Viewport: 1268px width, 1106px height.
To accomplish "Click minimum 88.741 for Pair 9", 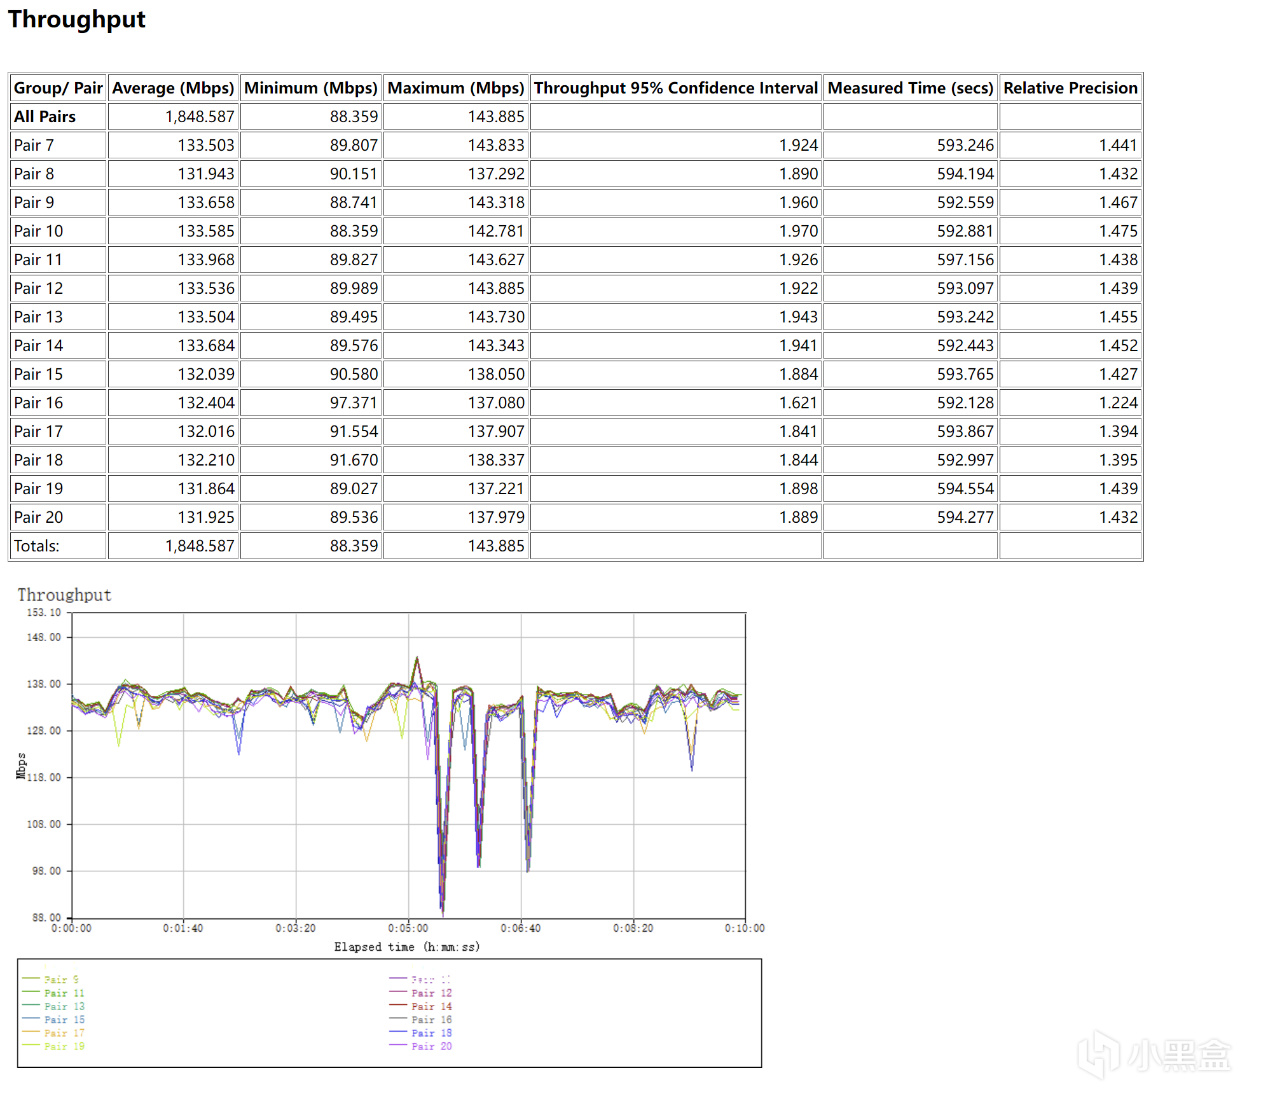I will point(354,202).
